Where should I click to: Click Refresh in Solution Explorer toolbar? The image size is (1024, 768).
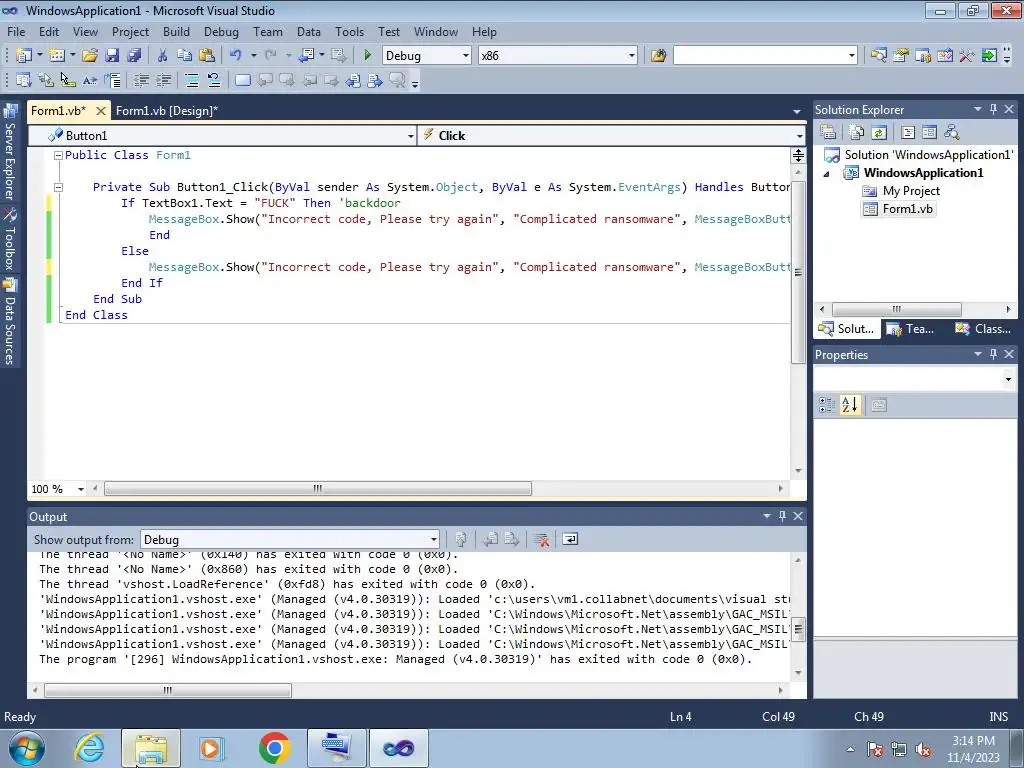tap(879, 133)
